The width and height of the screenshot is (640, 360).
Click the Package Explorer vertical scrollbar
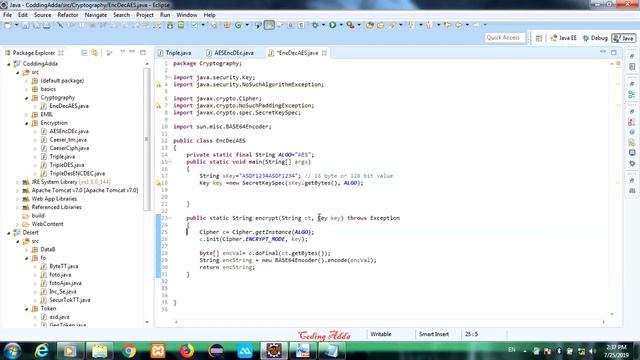point(147,139)
